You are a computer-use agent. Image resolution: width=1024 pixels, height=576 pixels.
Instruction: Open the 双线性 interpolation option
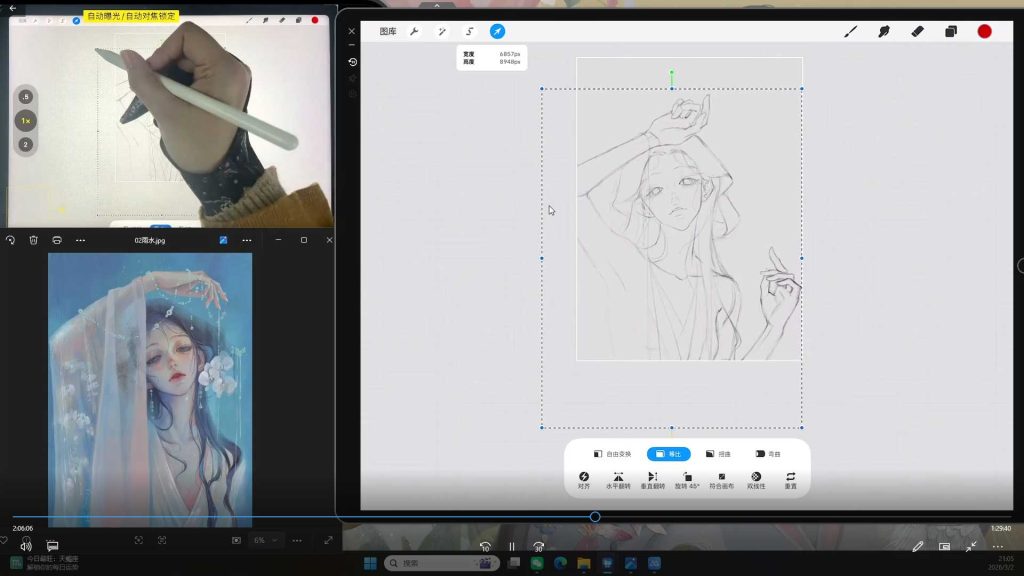(x=756, y=481)
